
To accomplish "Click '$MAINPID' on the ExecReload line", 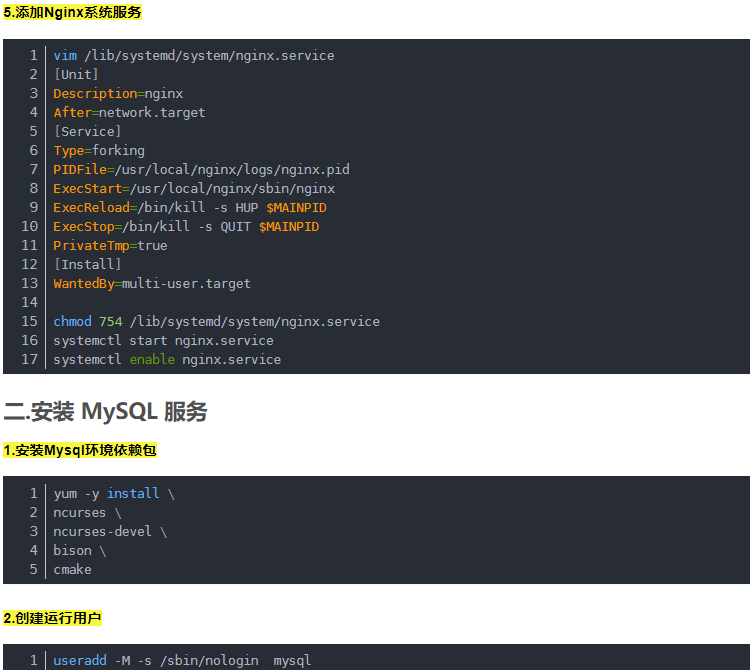I will (297, 208).
